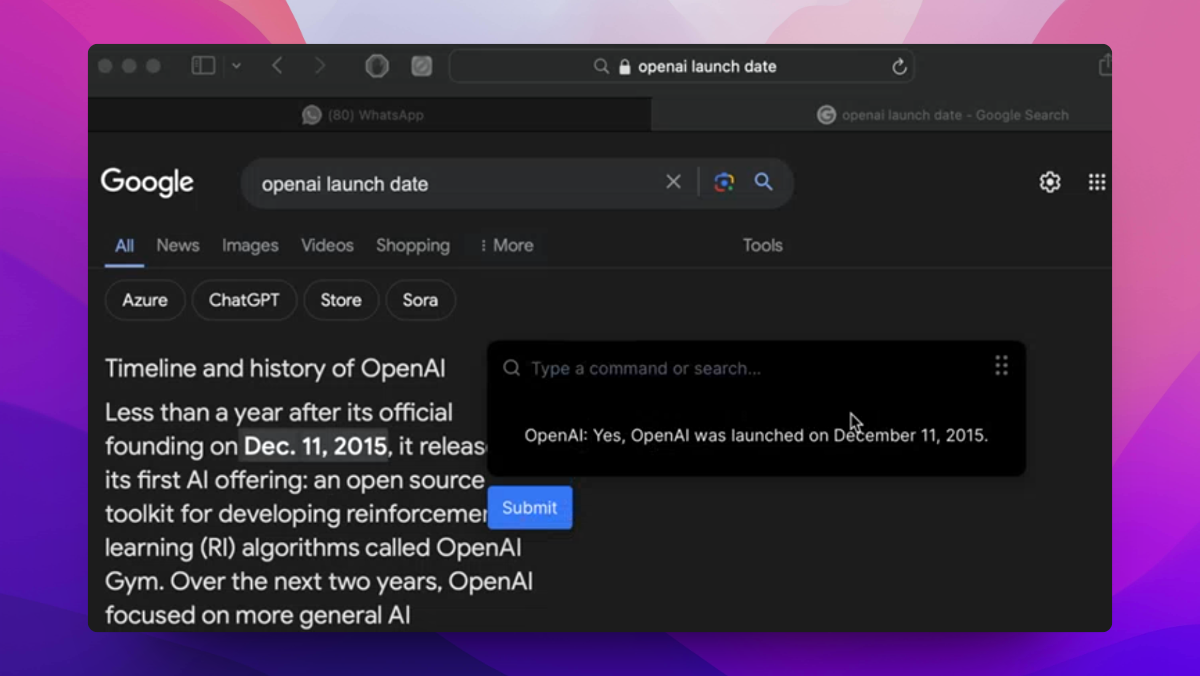
Task: Click the blue Submit button
Action: [530, 508]
